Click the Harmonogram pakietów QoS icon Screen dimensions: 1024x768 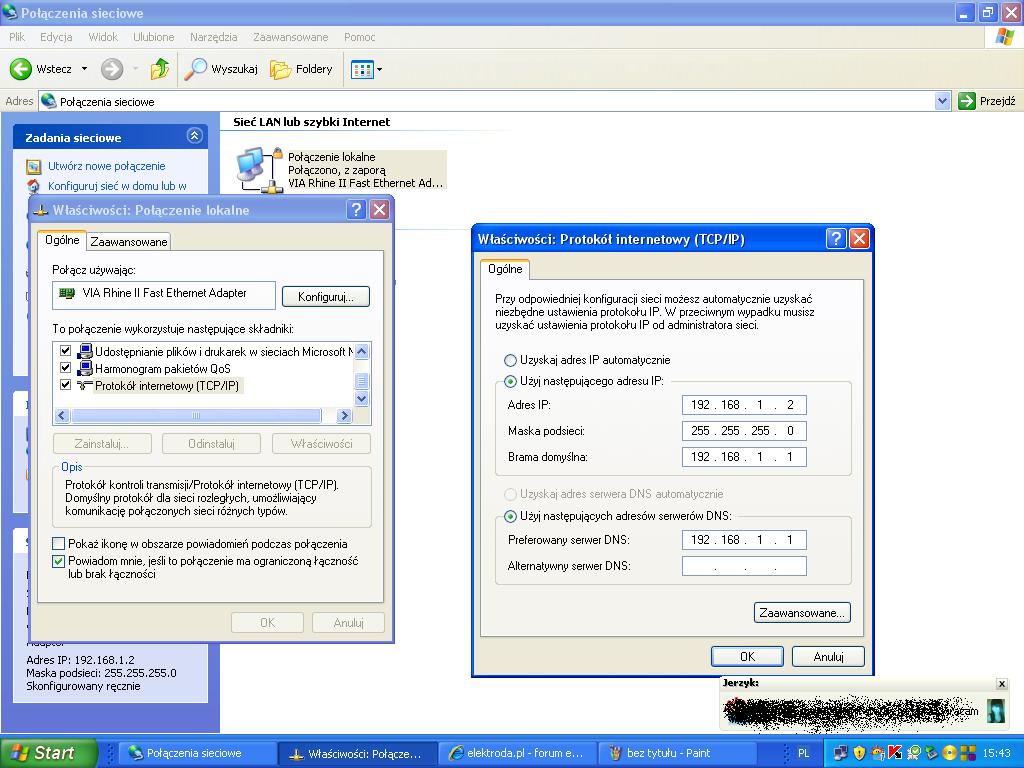[85, 368]
